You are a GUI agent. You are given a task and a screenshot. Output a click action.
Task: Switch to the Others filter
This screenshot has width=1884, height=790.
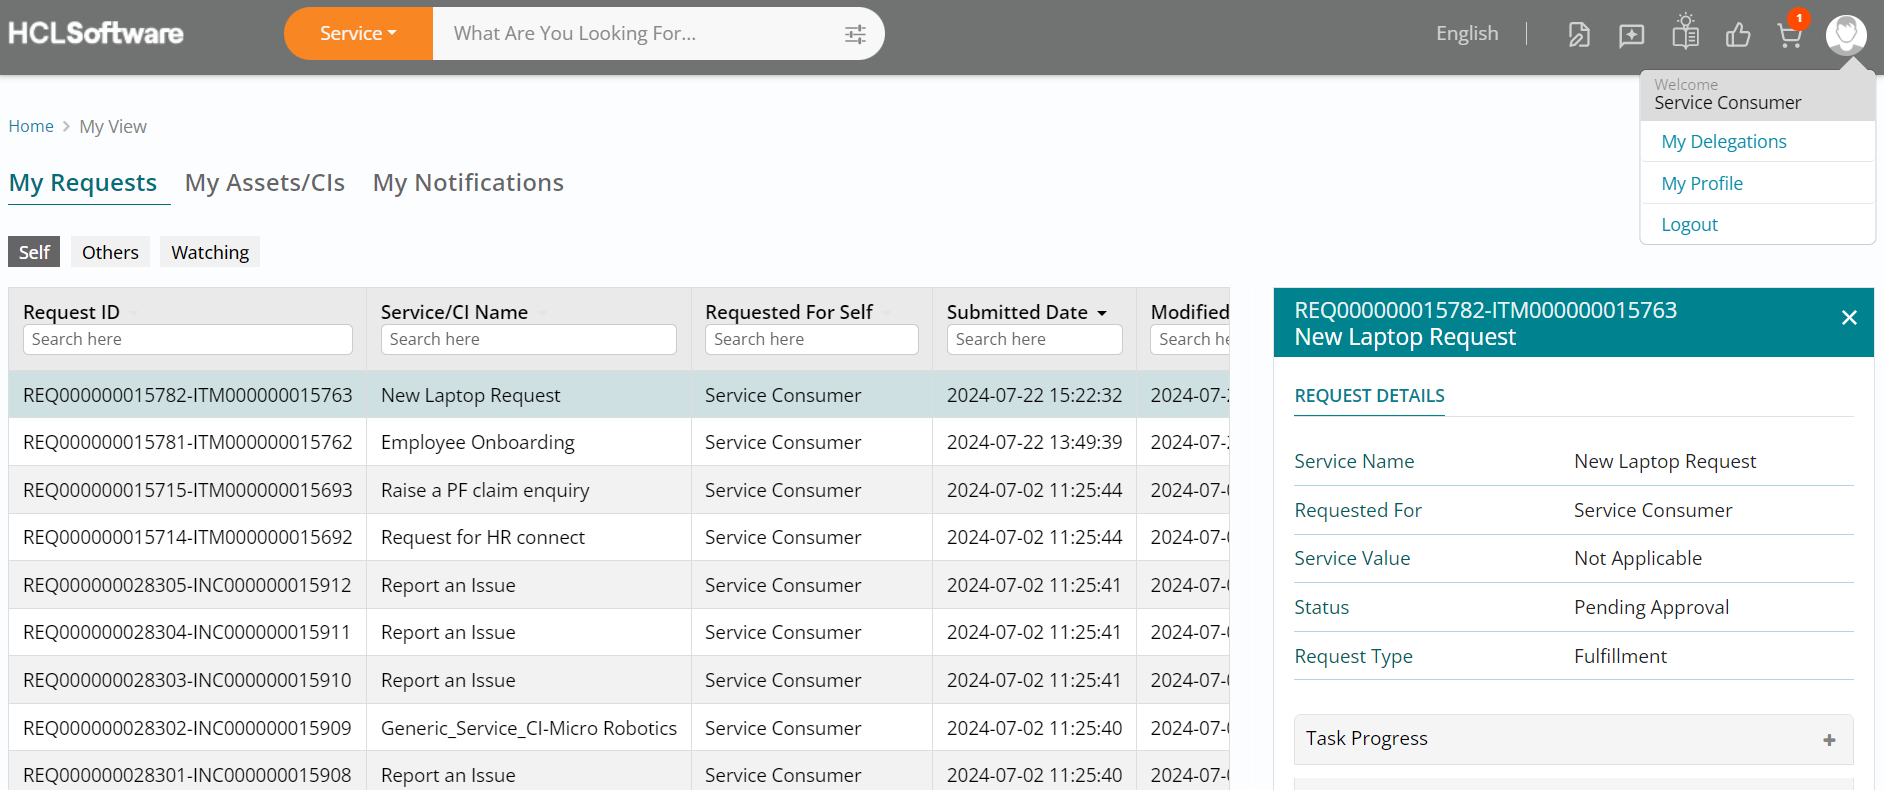point(110,252)
